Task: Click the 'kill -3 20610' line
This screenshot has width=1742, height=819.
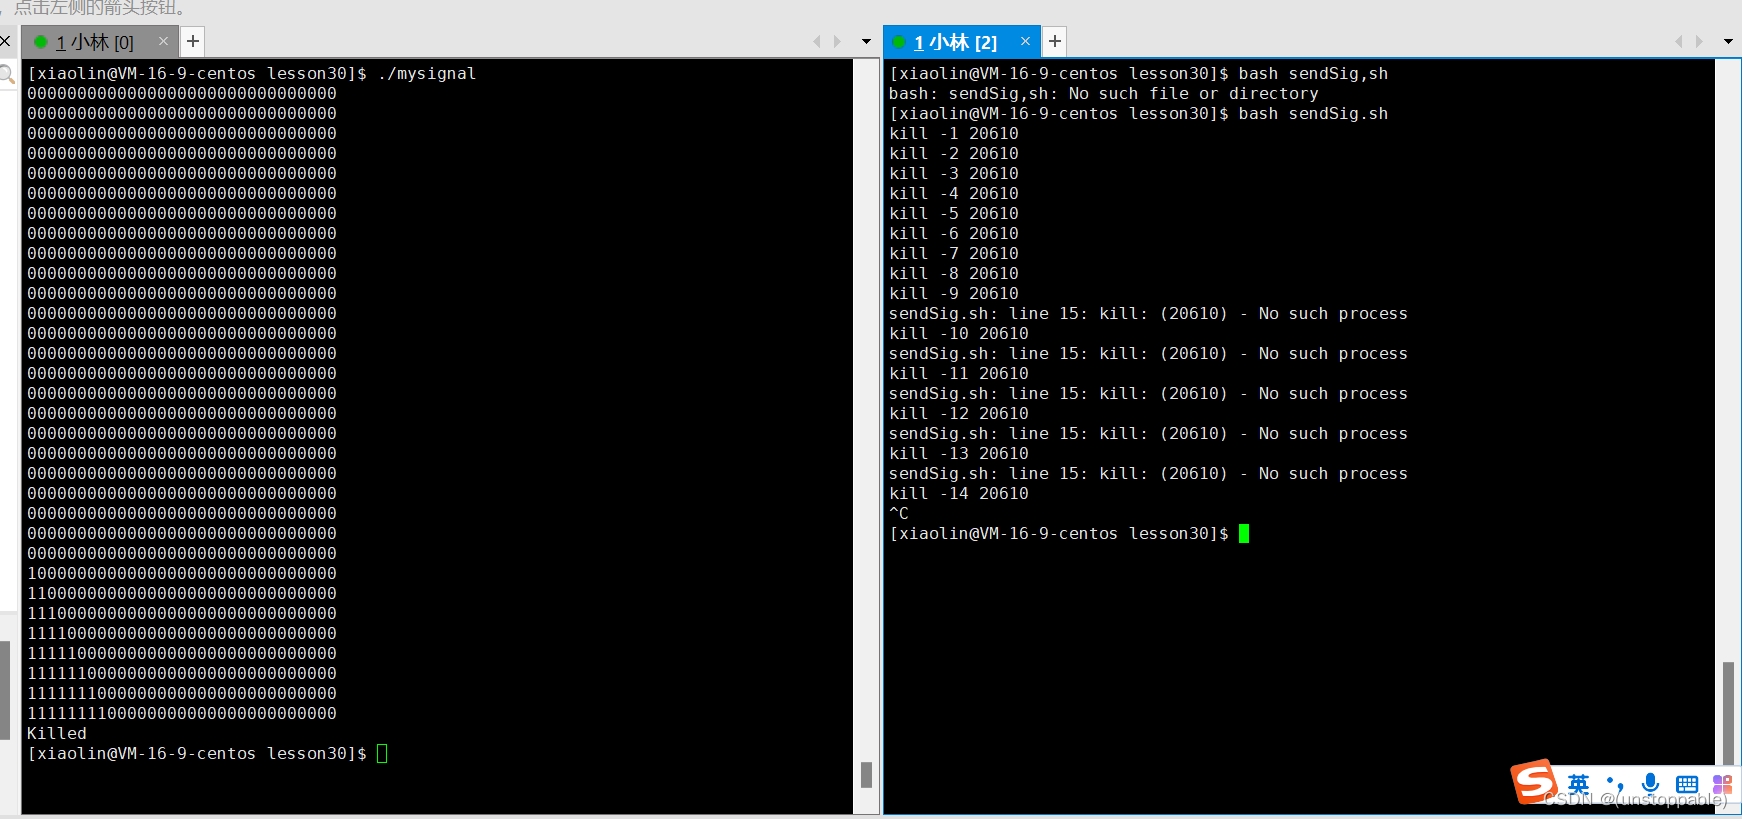Action: tap(954, 173)
